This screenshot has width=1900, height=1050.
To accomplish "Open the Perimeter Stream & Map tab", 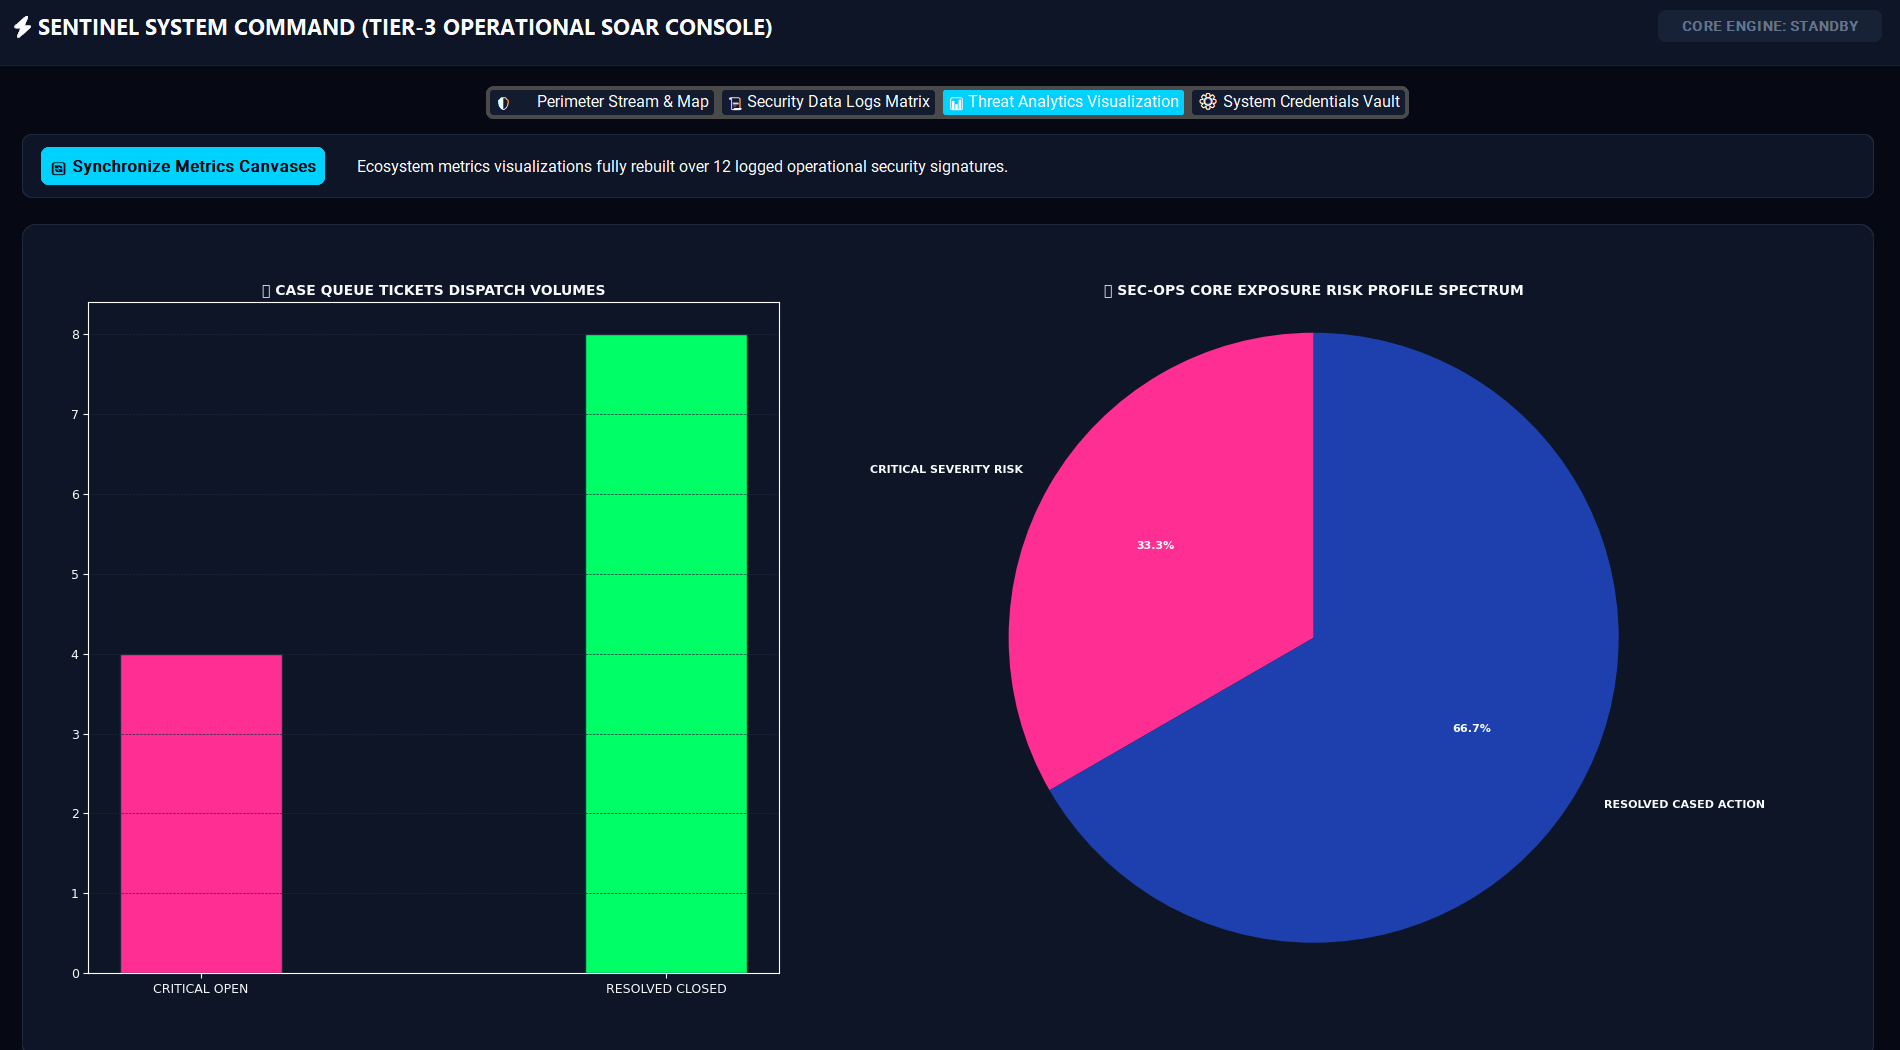I will (x=602, y=102).
